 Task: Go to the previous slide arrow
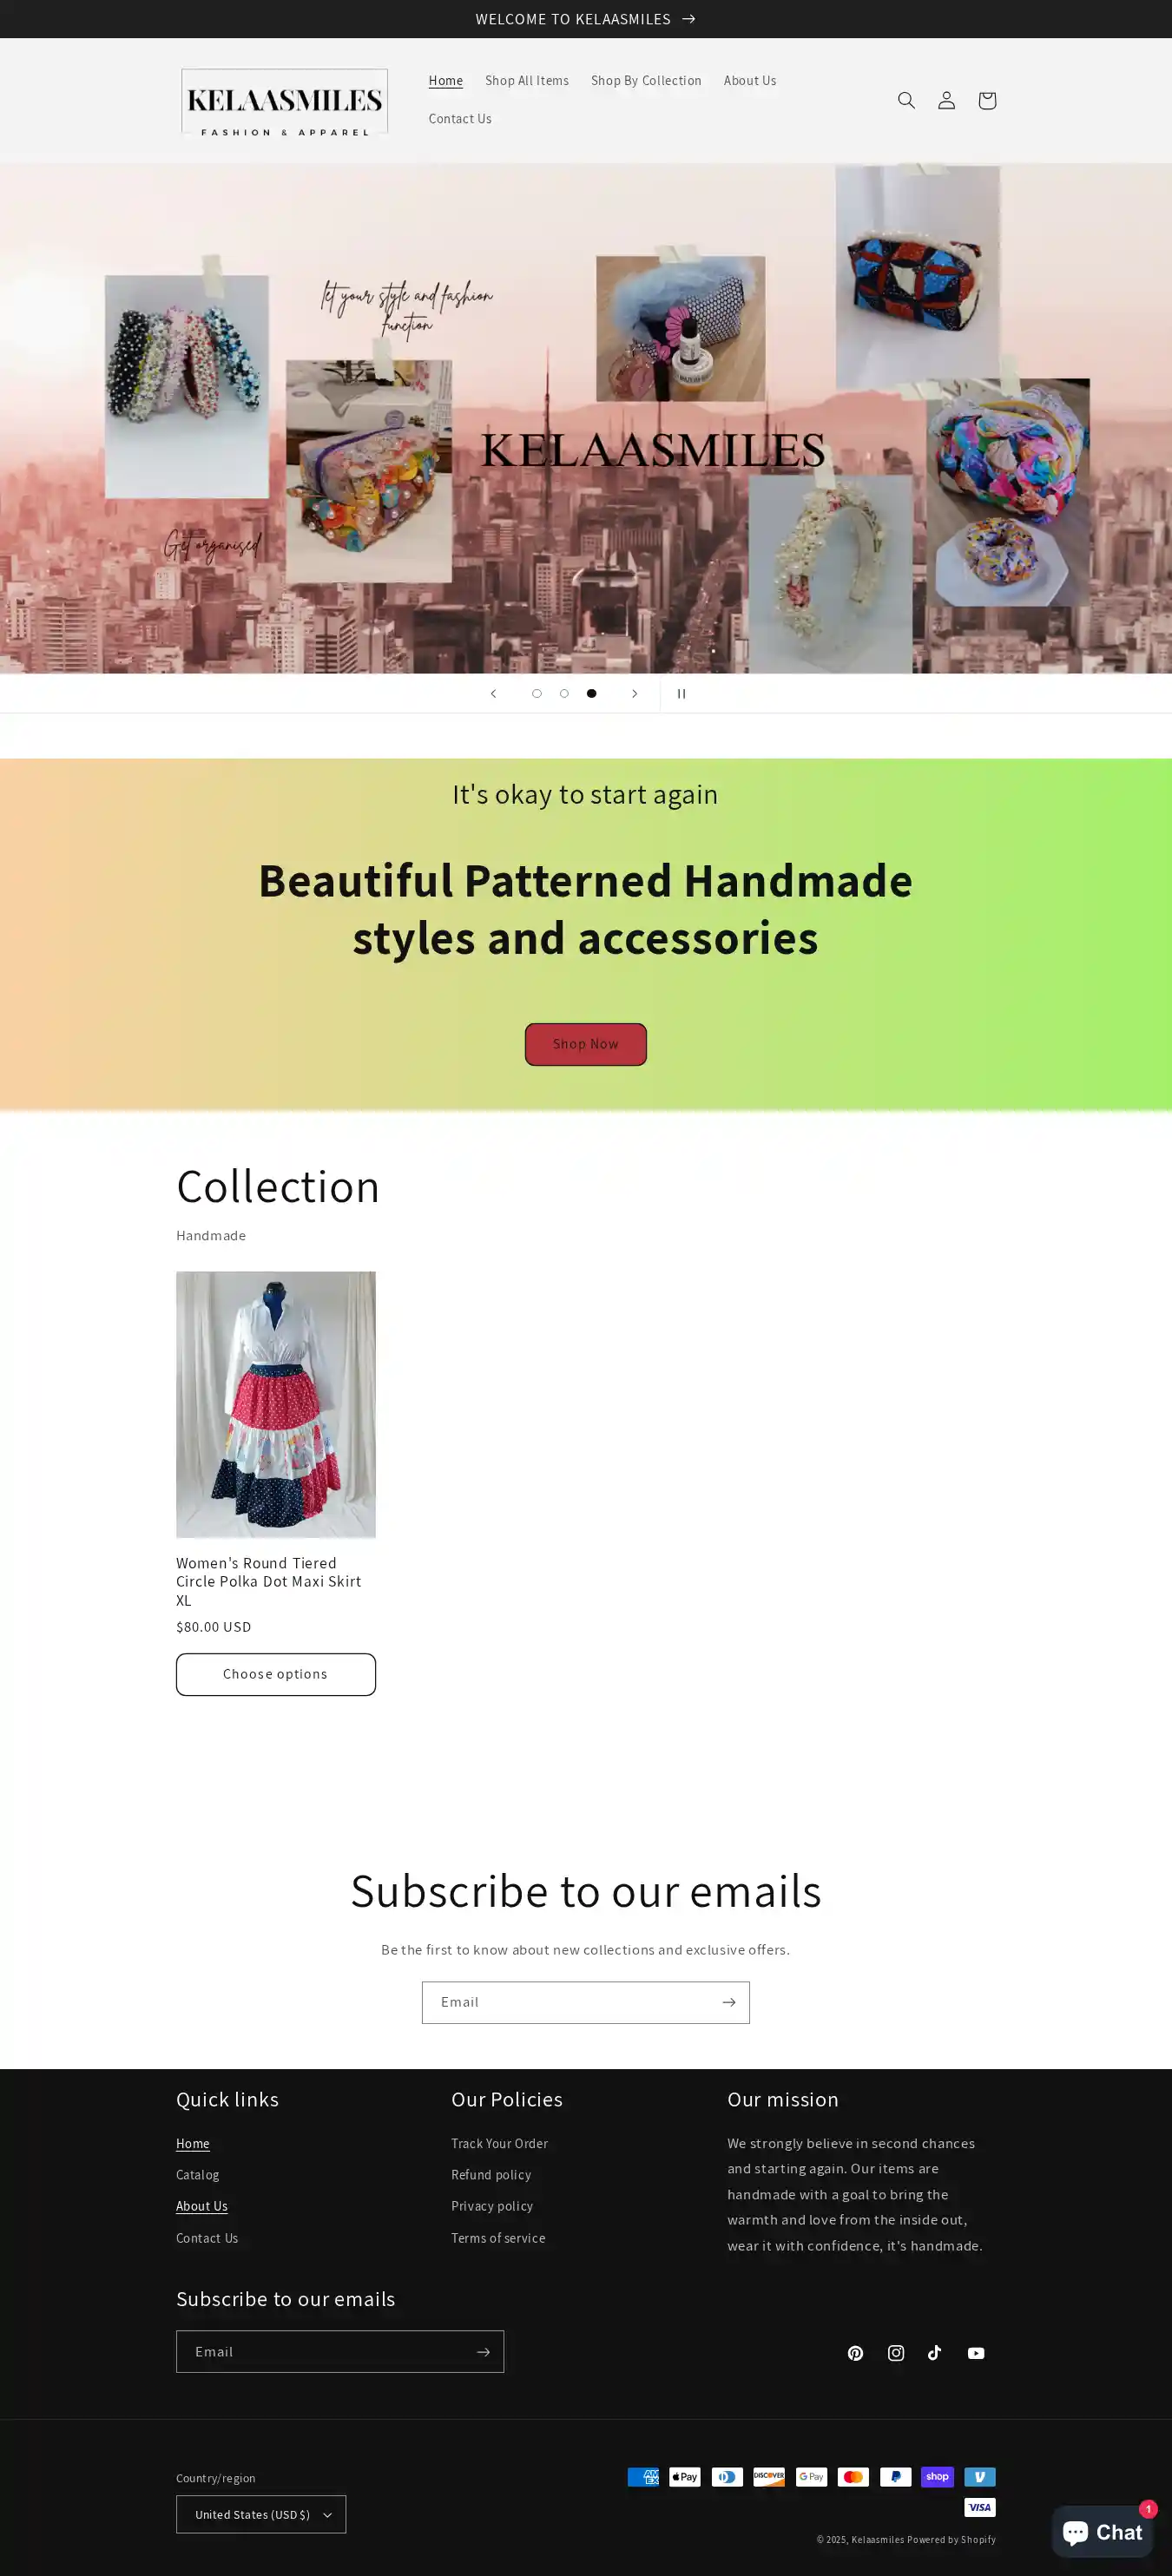tap(493, 693)
